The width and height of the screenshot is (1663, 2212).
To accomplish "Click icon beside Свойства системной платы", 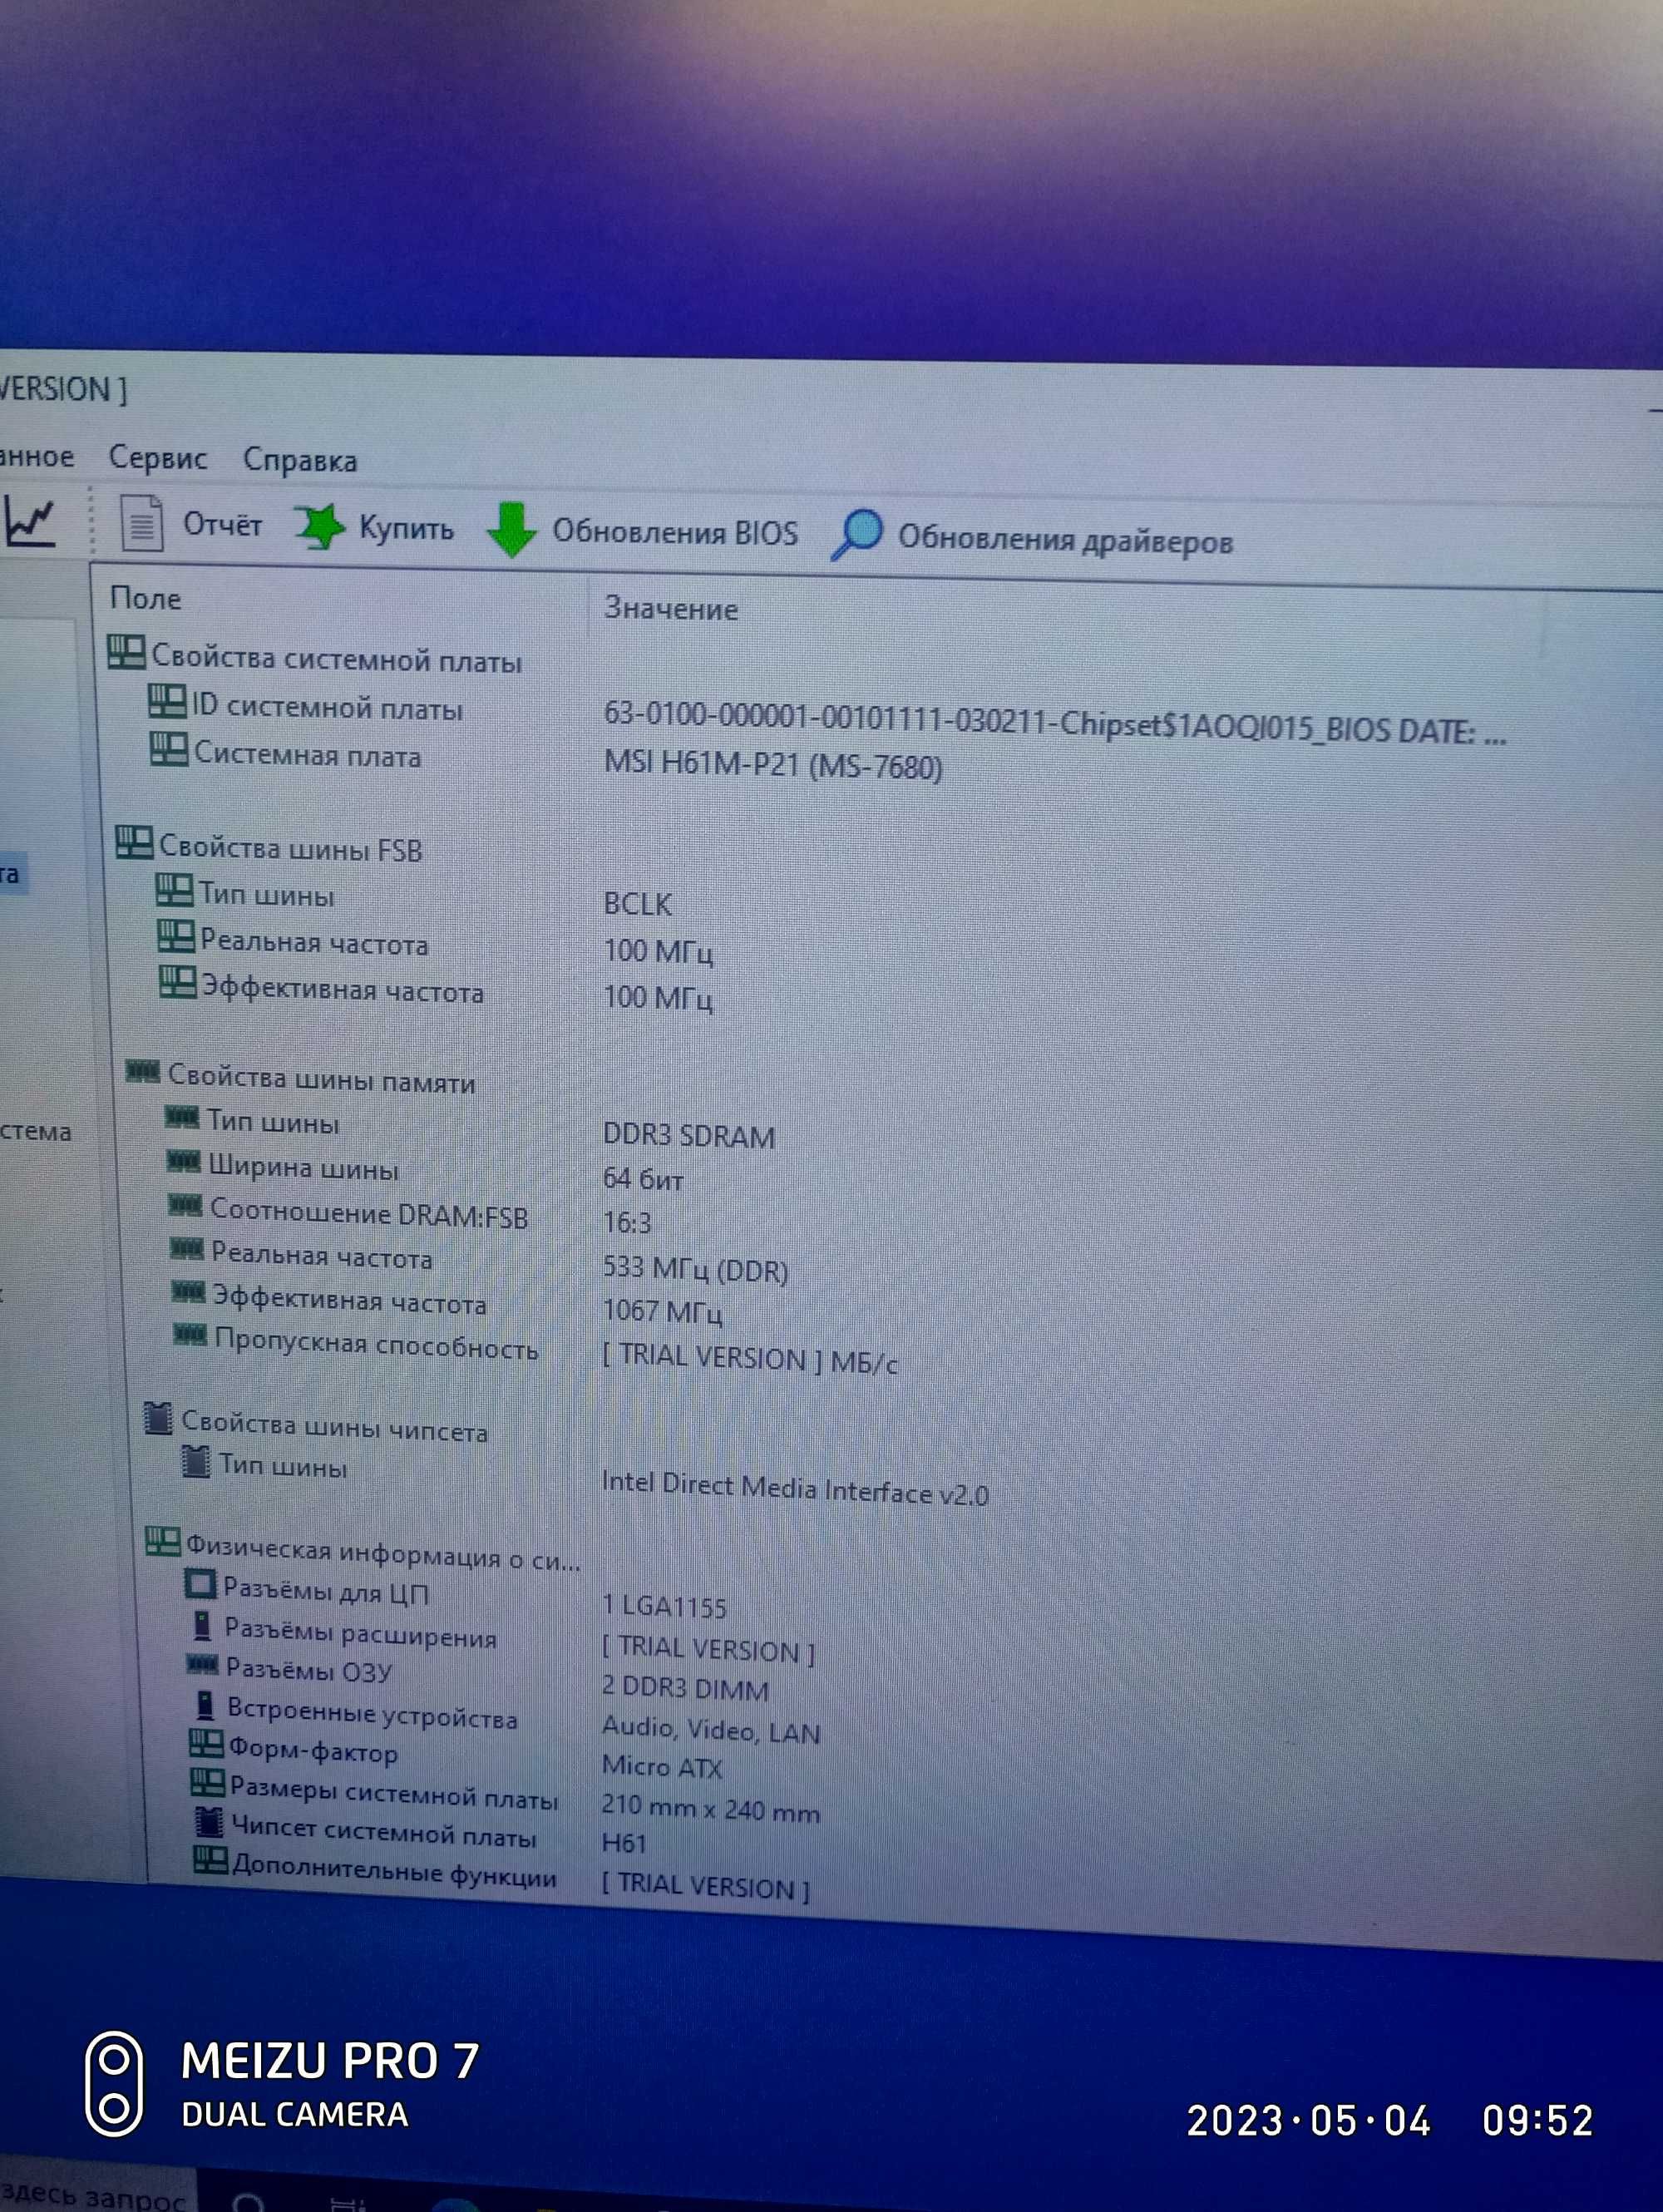I will [x=126, y=653].
